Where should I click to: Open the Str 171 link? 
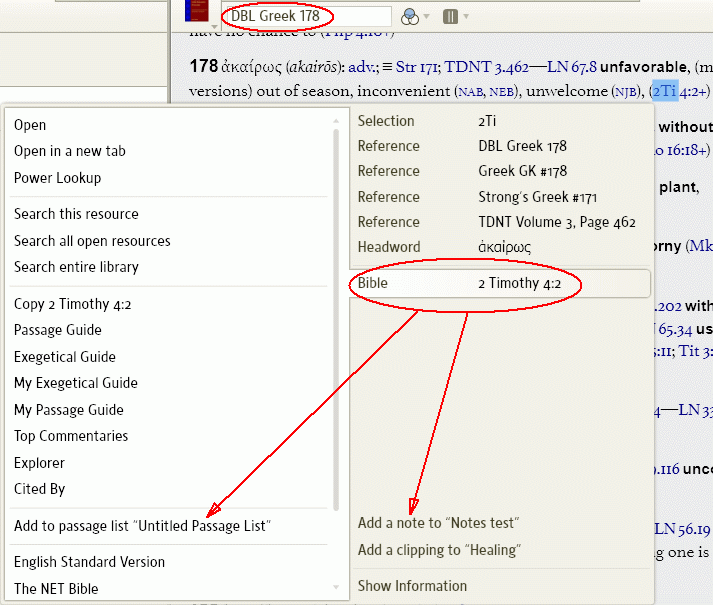417,67
